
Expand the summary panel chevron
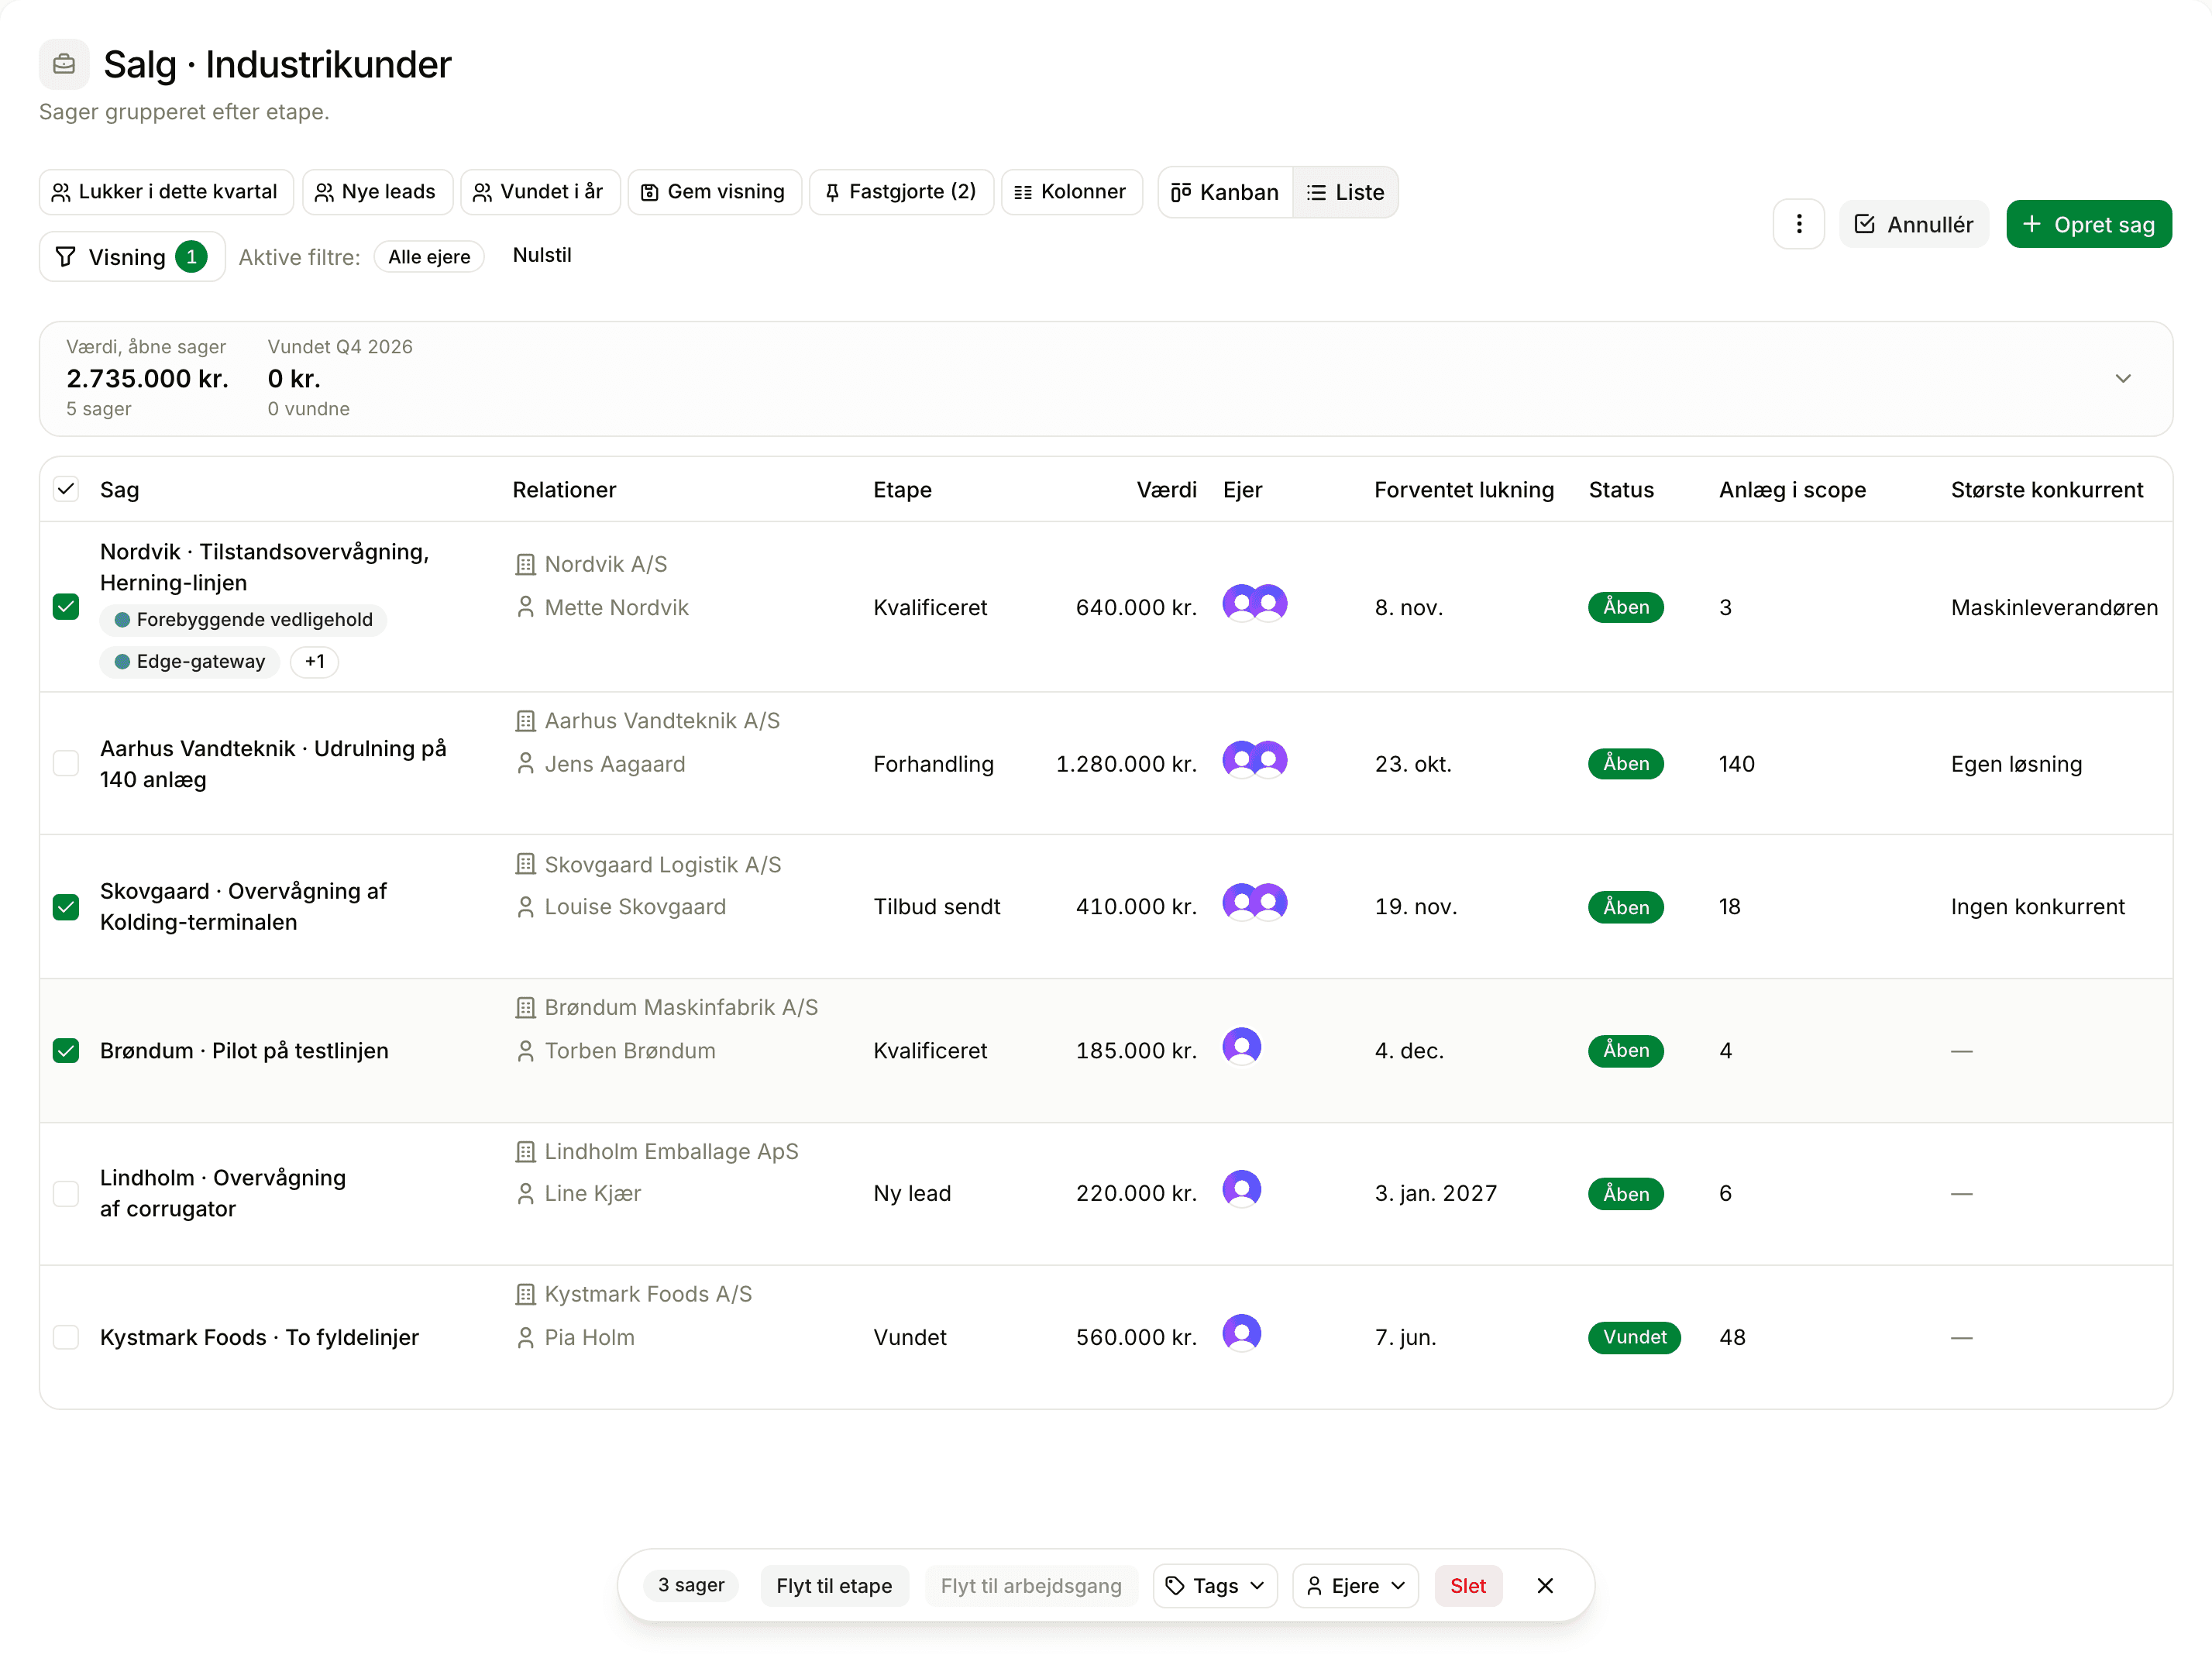[x=2122, y=378]
